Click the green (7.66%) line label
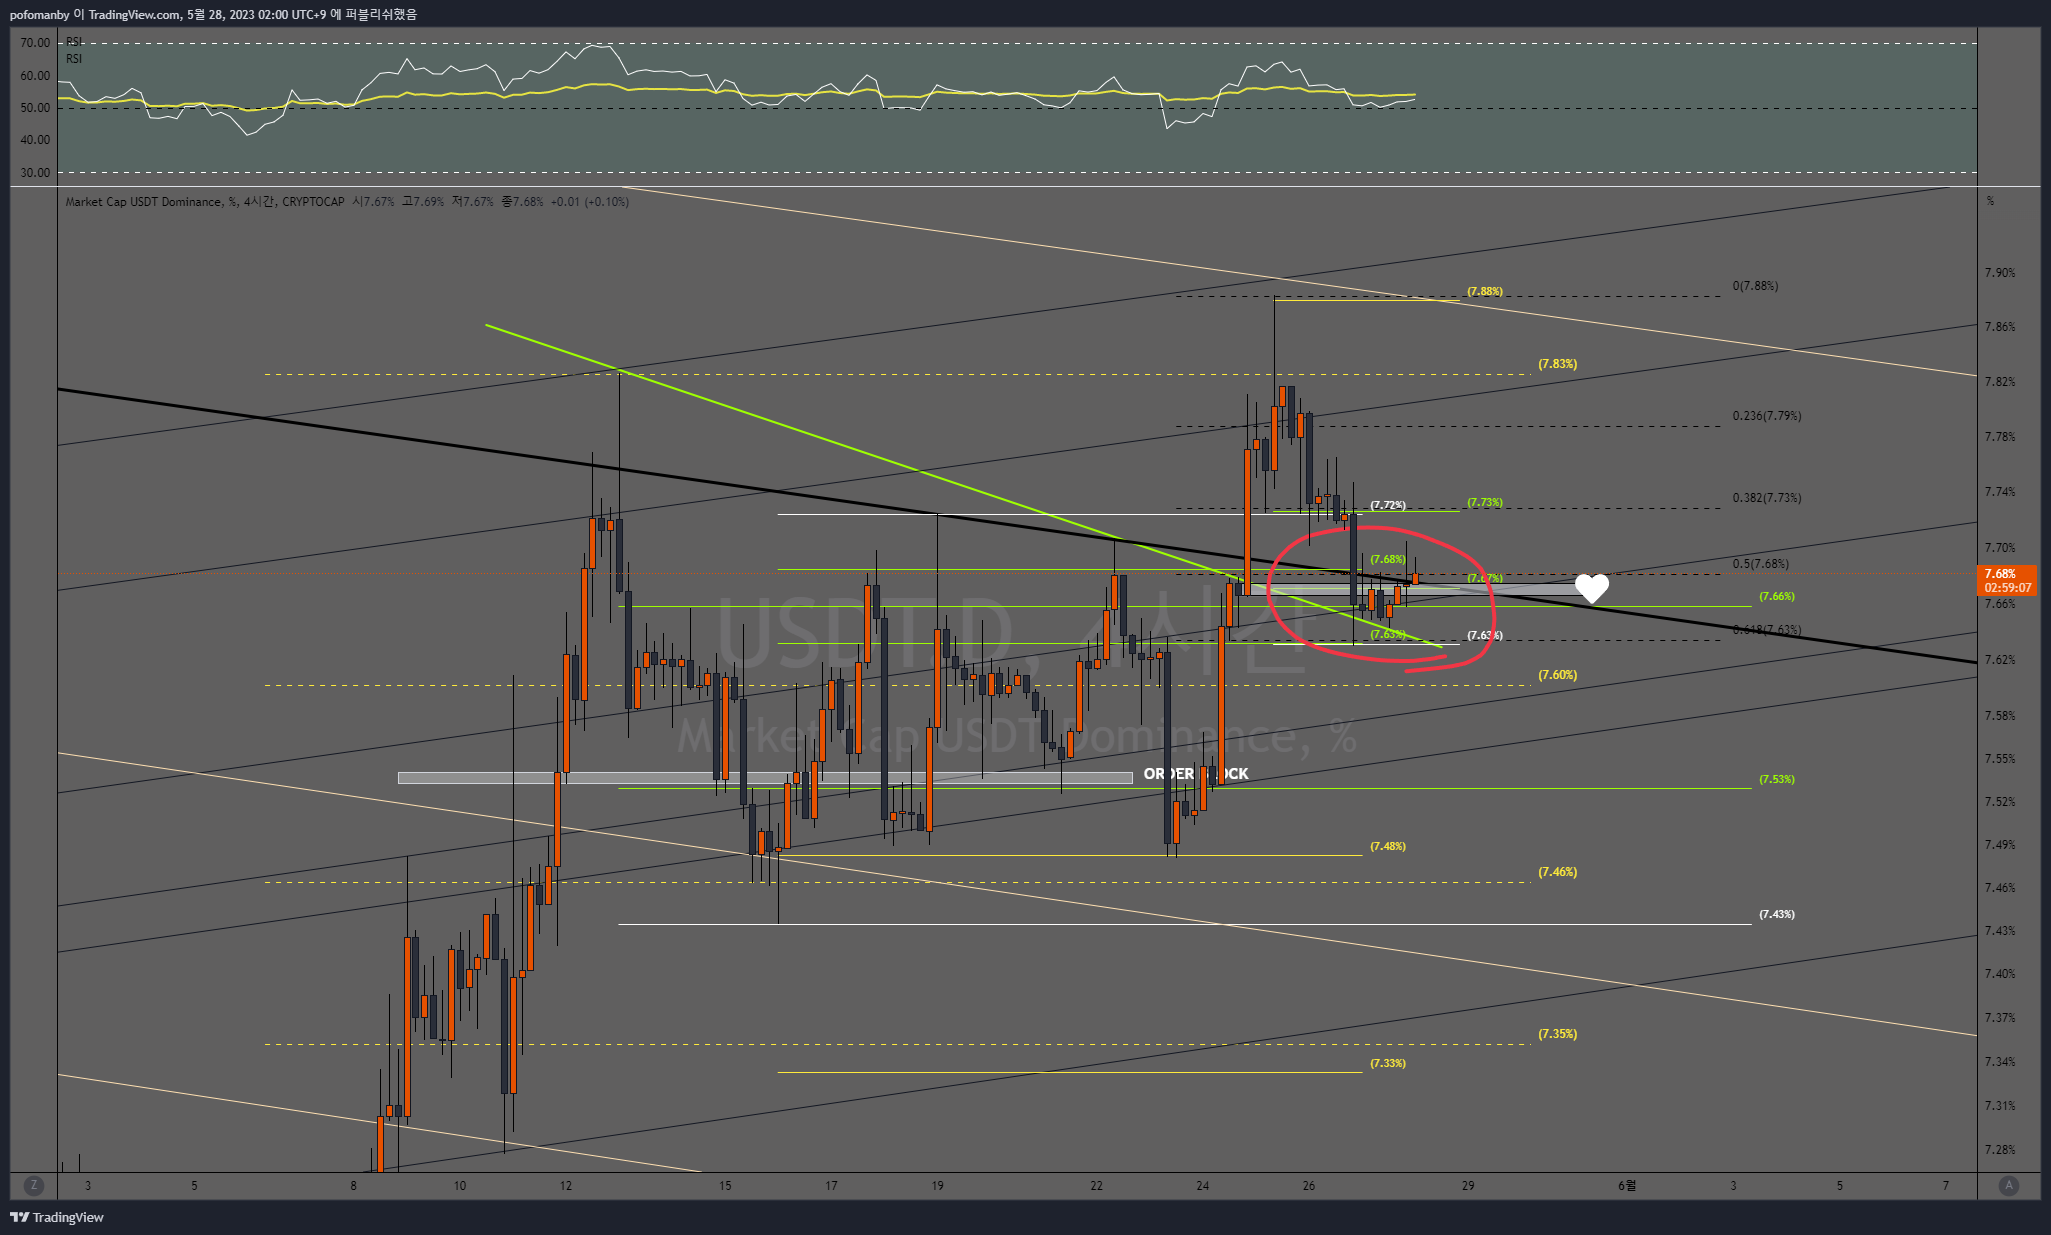This screenshot has width=2051, height=1235. coord(1776,596)
